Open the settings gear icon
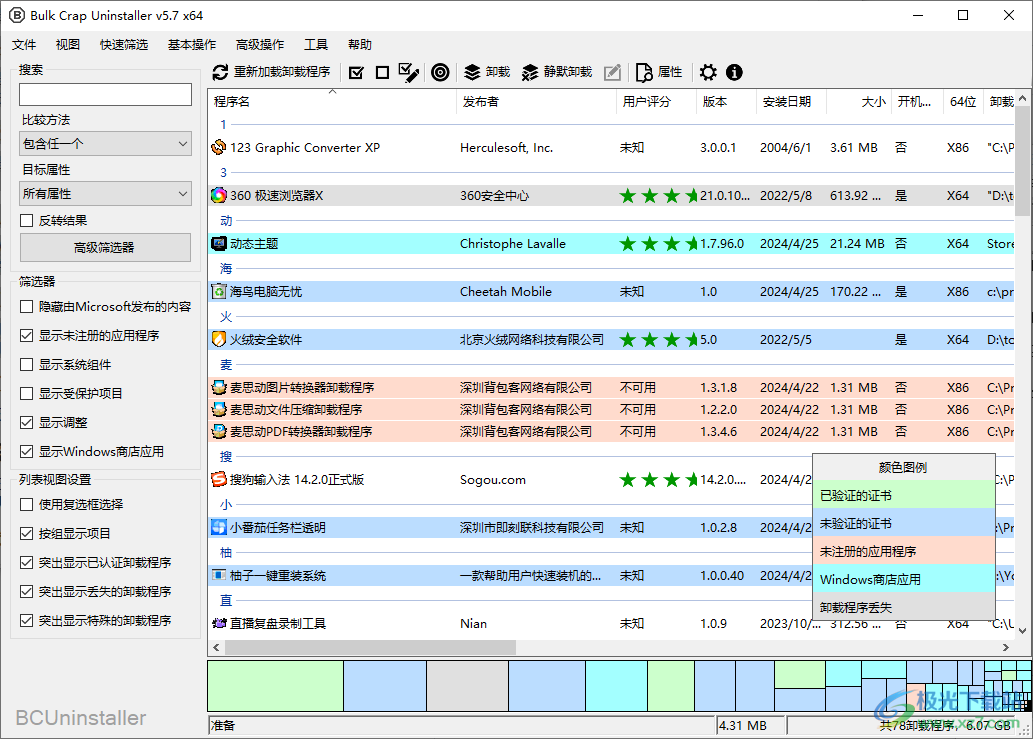Image resolution: width=1033 pixels, height=739 pixels. [x=708, y=72]
